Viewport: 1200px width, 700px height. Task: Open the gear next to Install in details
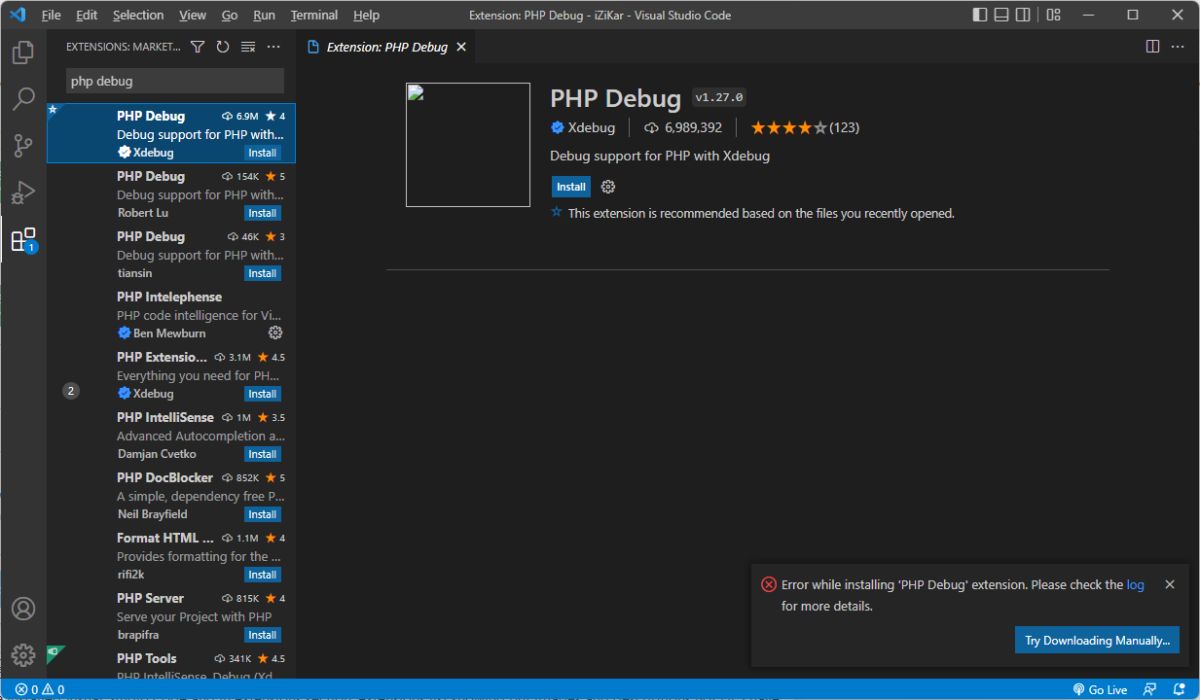608,187
